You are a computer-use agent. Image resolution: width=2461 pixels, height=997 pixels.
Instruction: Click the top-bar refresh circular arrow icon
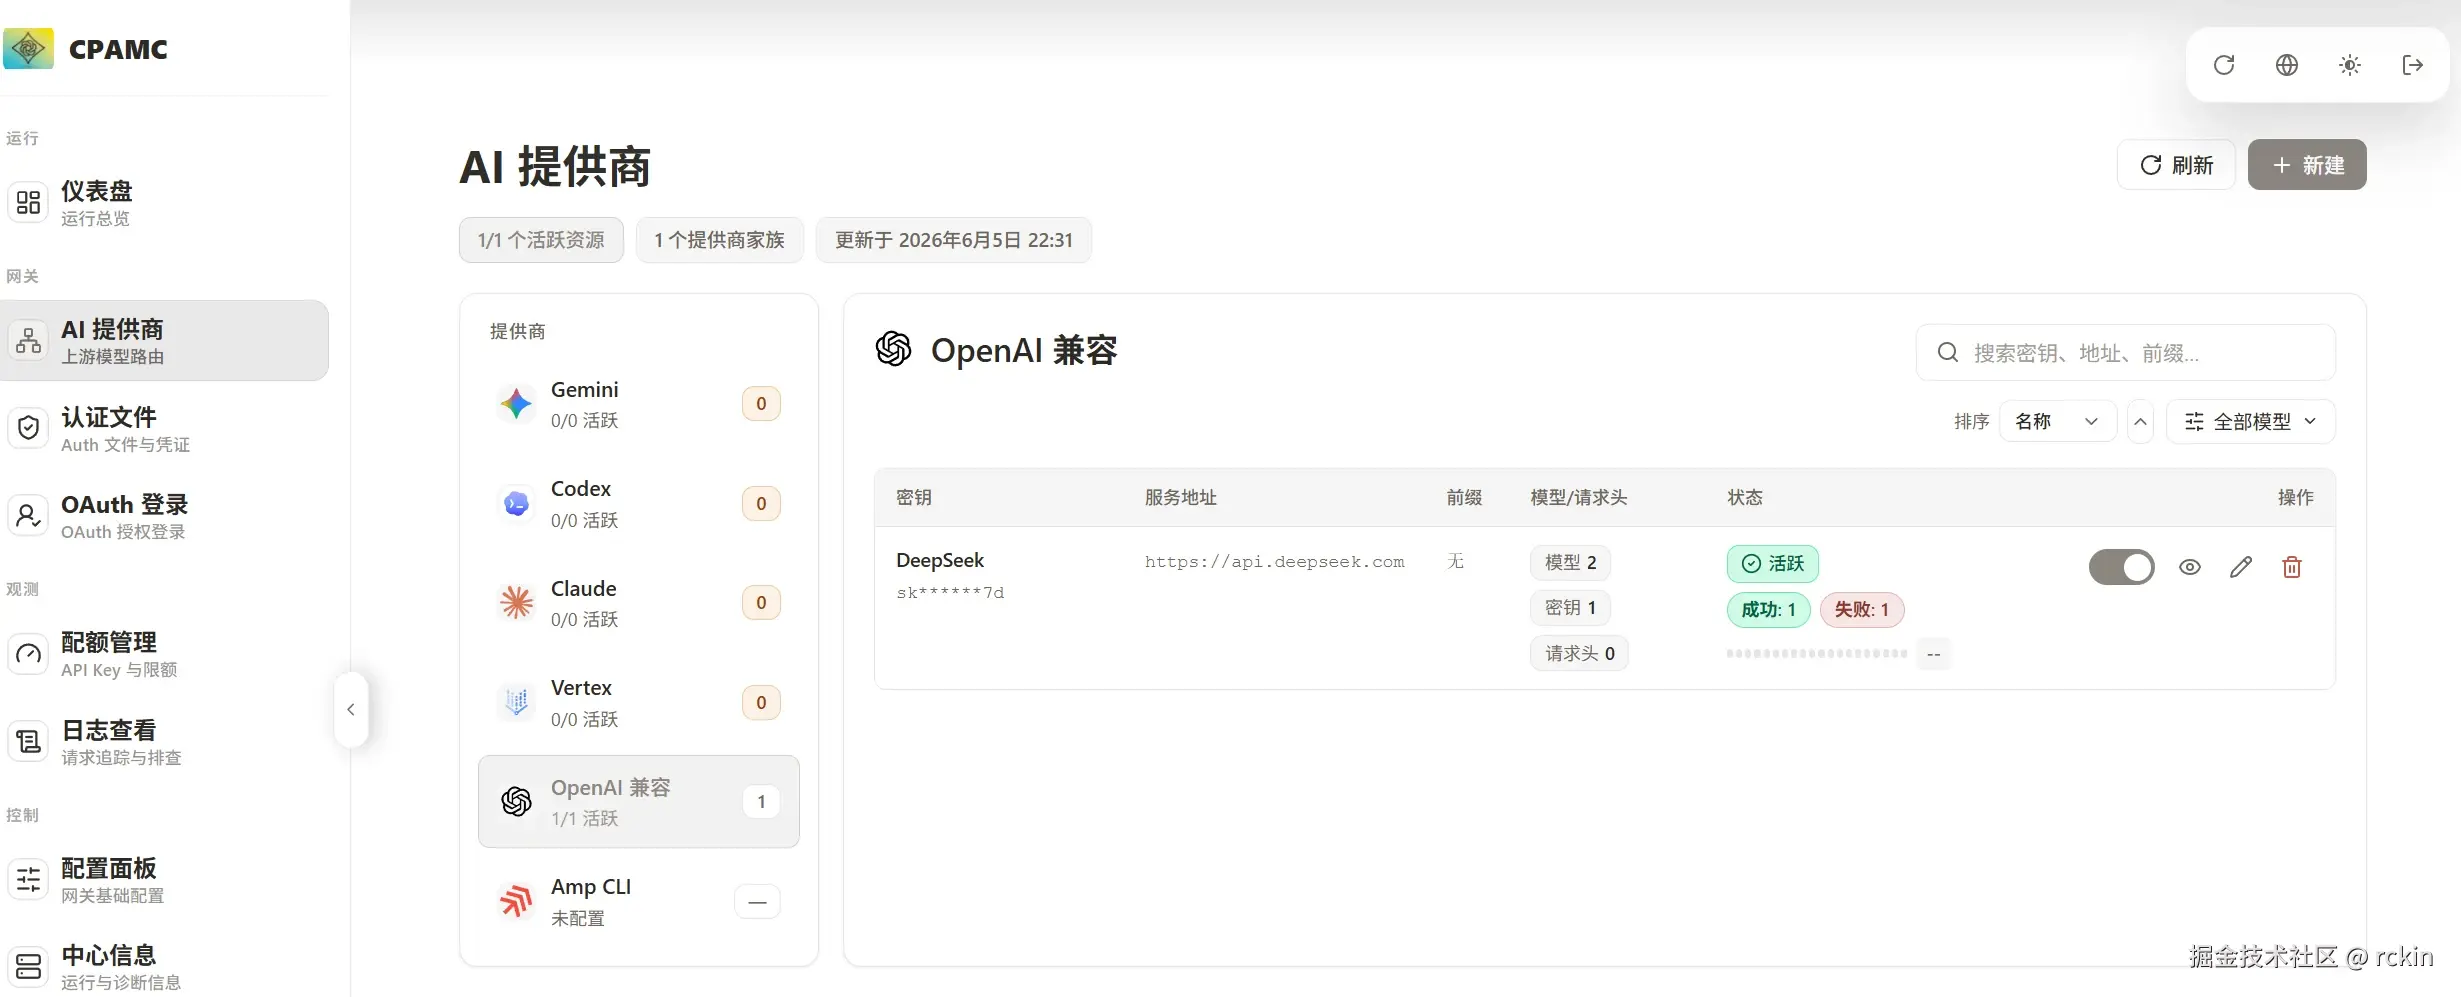point(2224,65)
